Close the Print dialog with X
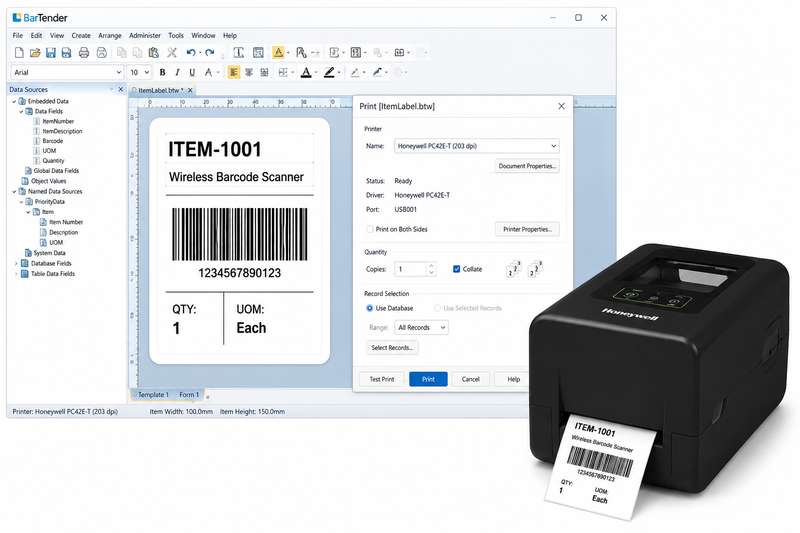 [561, 106]
